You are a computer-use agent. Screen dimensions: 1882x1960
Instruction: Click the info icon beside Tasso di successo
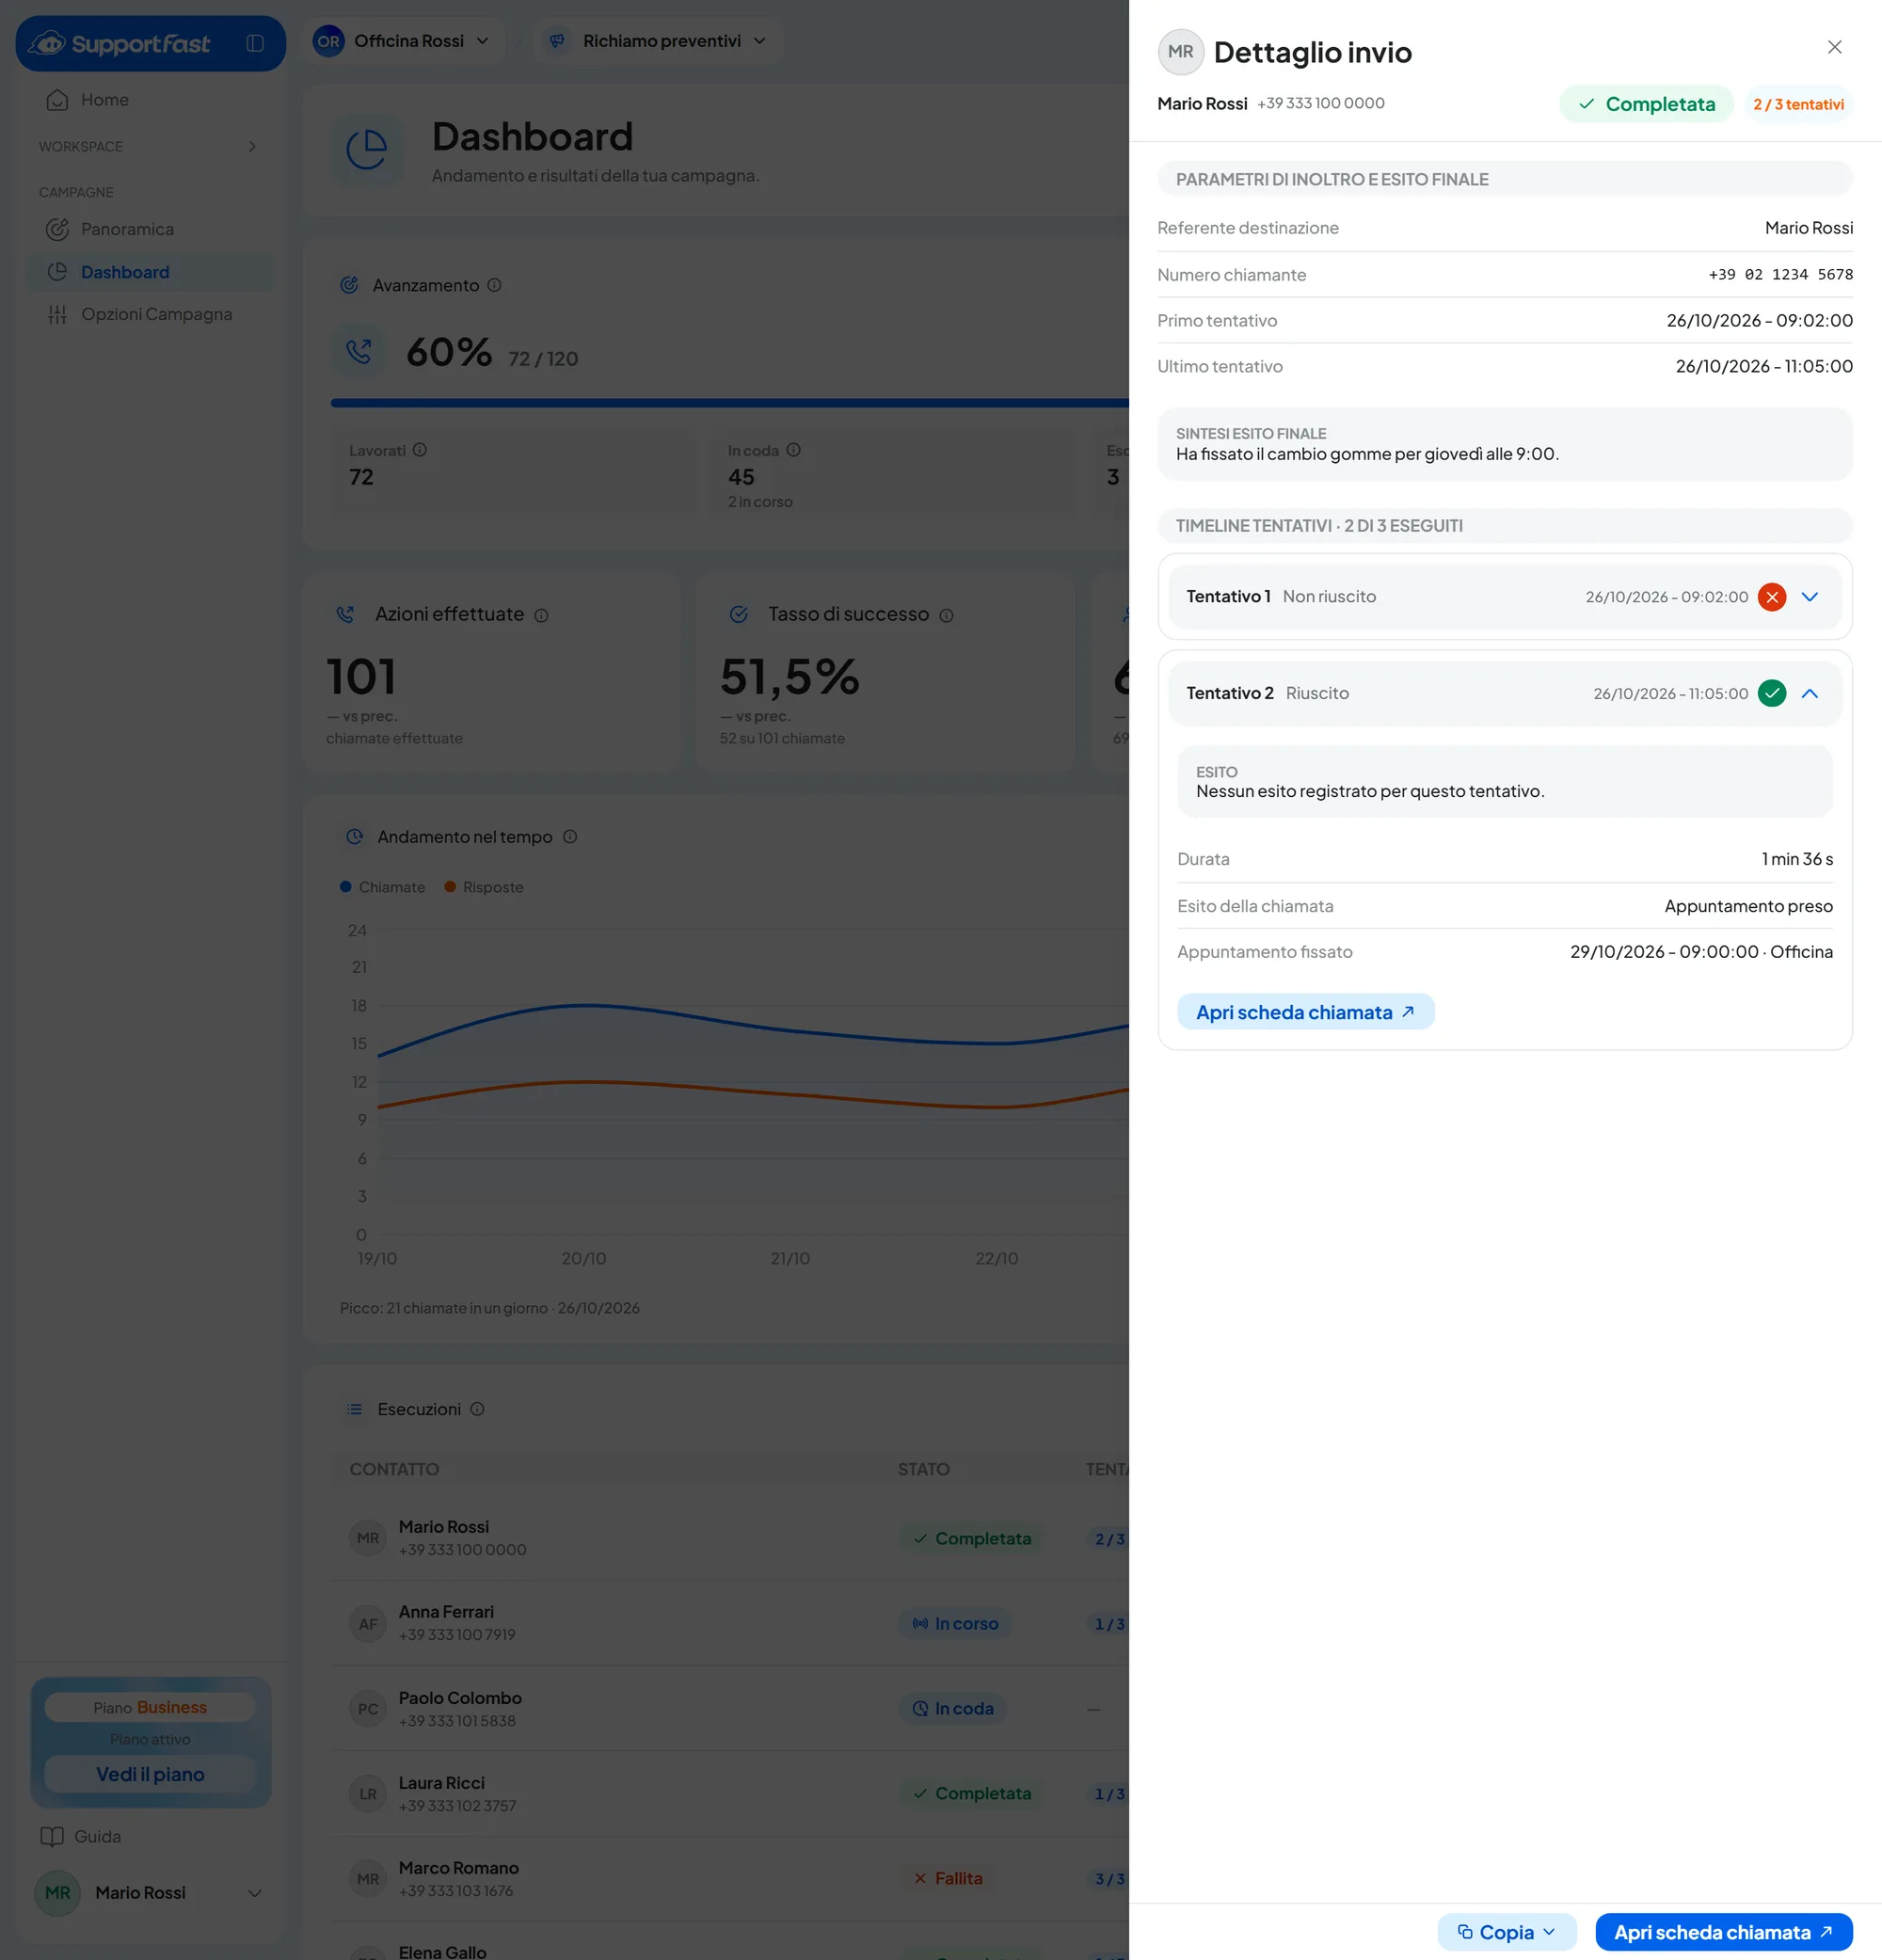pyautogui.click(x=946, y=615)
